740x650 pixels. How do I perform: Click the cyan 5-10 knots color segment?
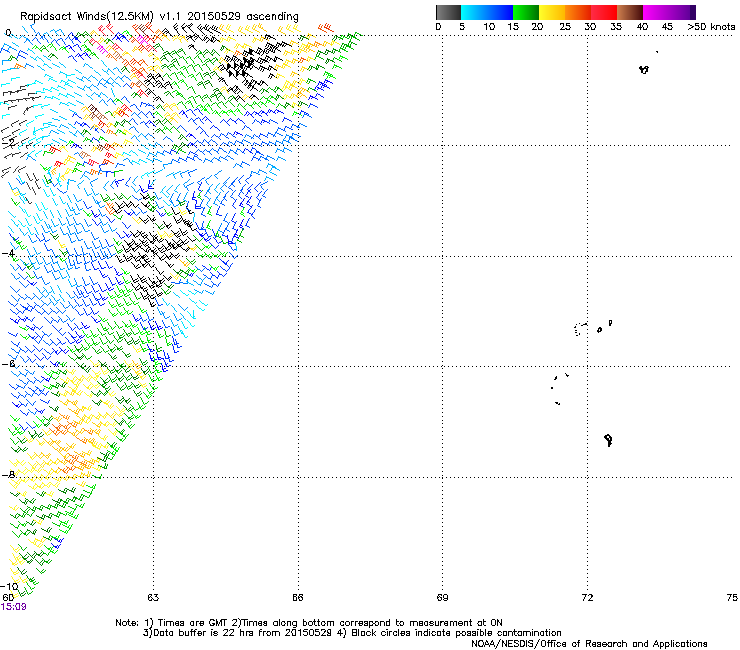pos(473,12)
